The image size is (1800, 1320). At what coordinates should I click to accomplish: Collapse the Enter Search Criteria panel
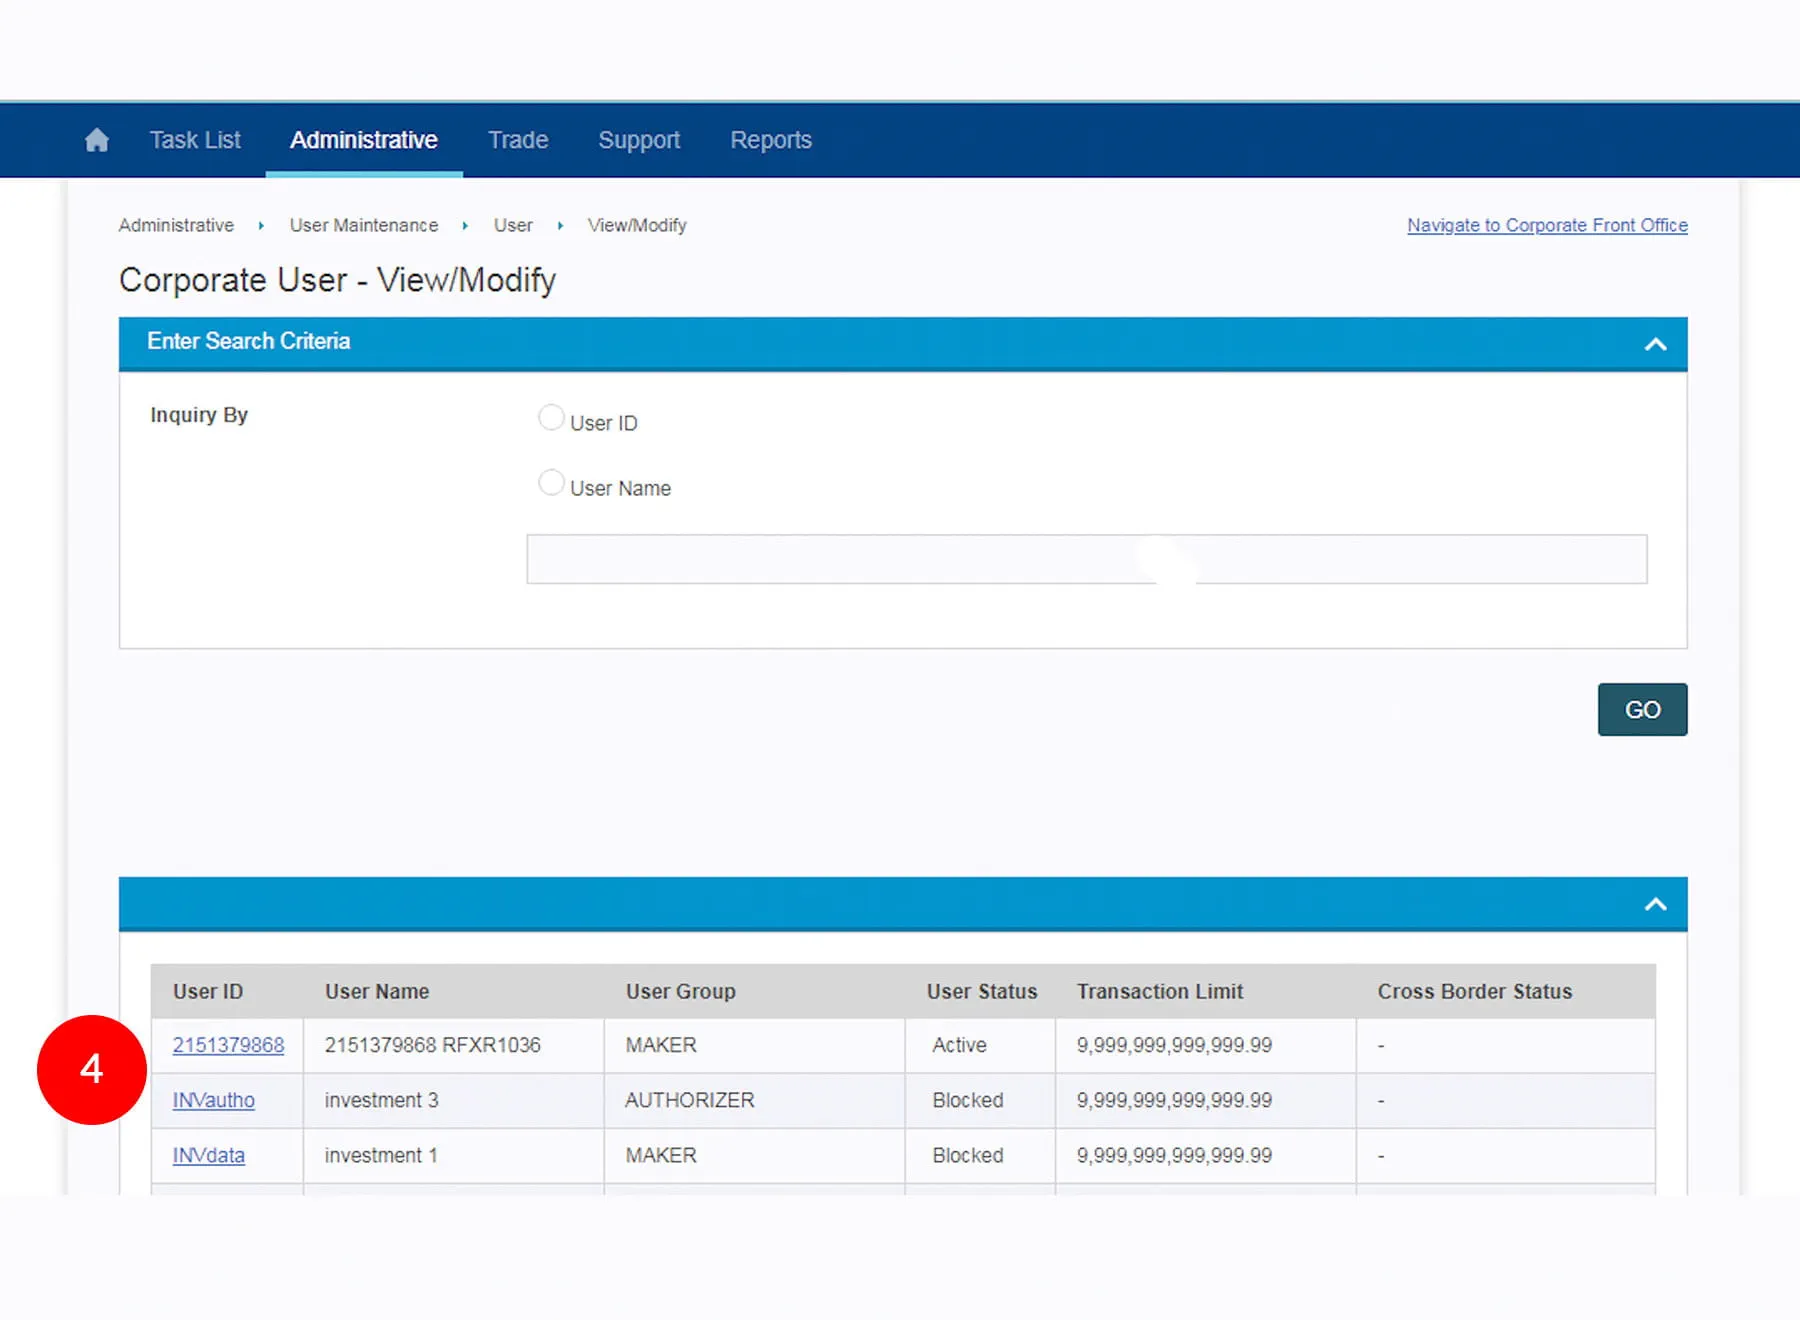[x=1655, y=344]
